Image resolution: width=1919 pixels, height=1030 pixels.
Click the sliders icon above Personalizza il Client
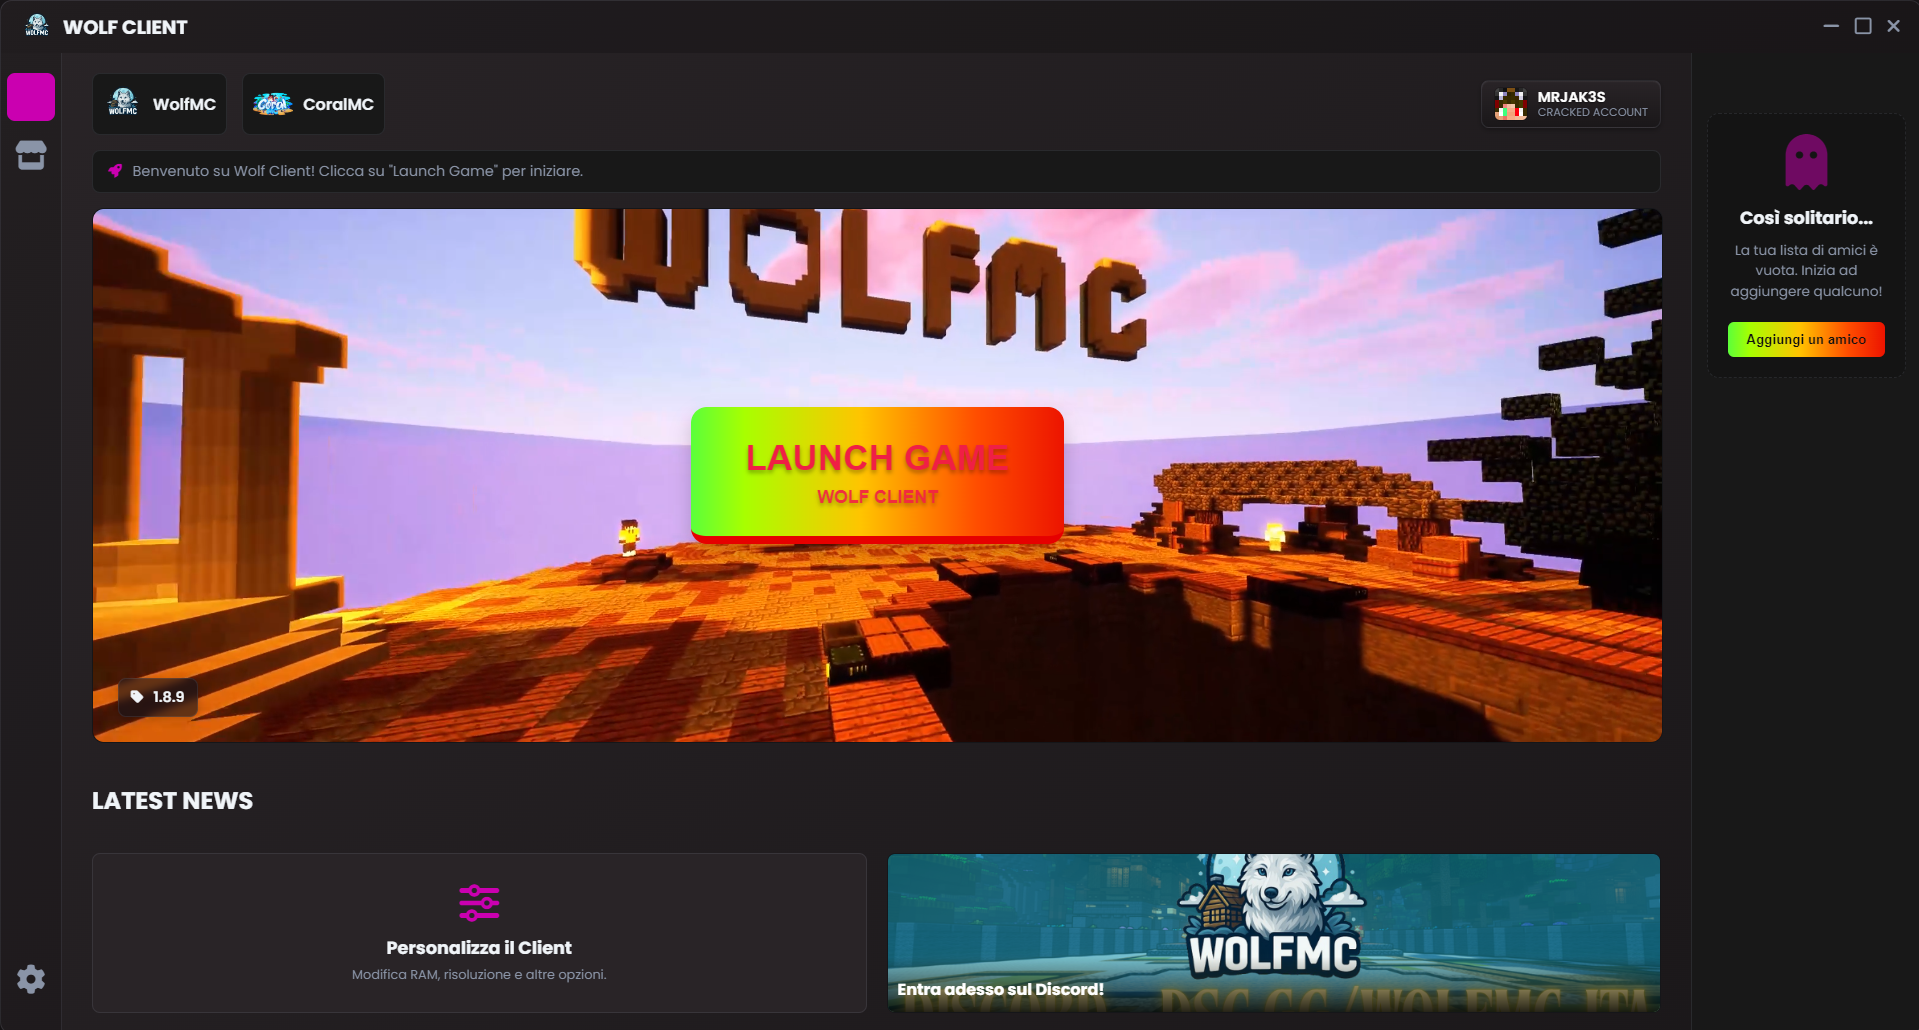pos(479,902)
